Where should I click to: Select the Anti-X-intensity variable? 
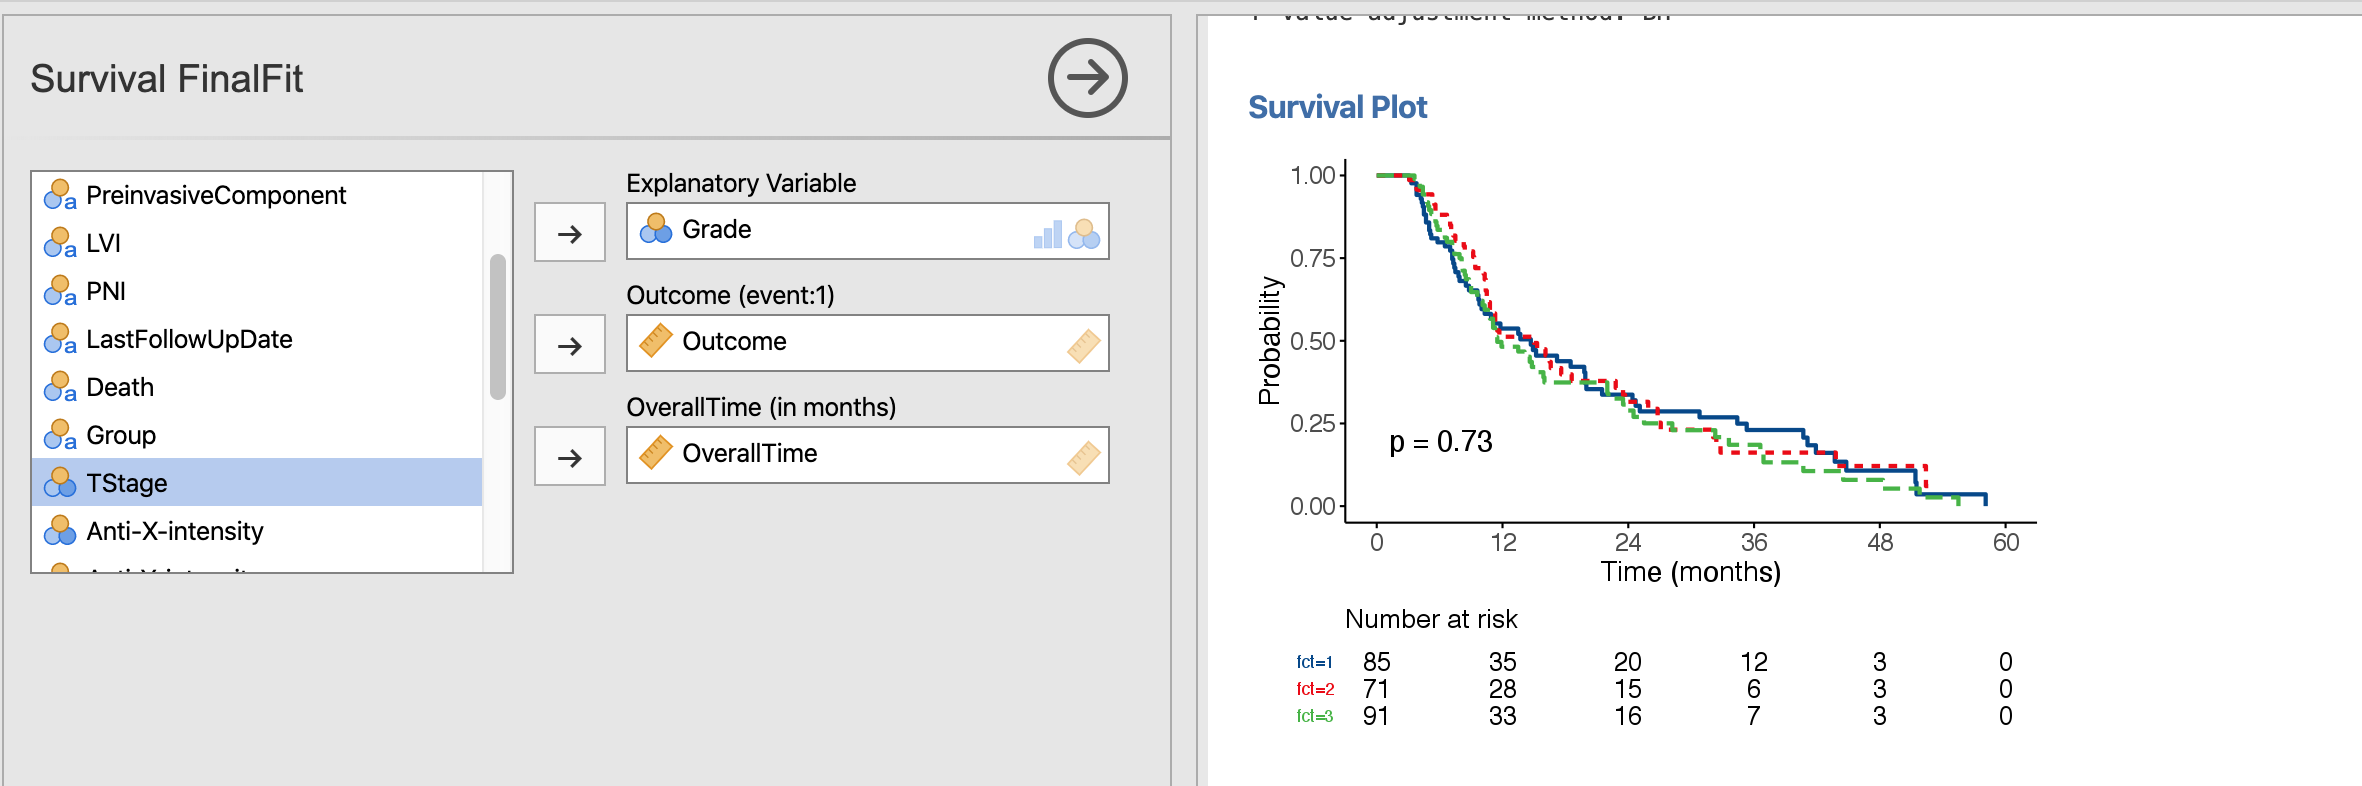tap(175, 531)
